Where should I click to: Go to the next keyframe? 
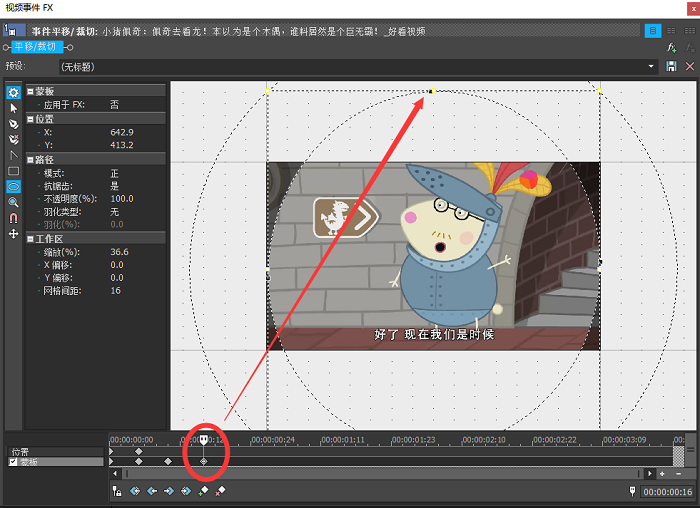[x=169, y=491]
